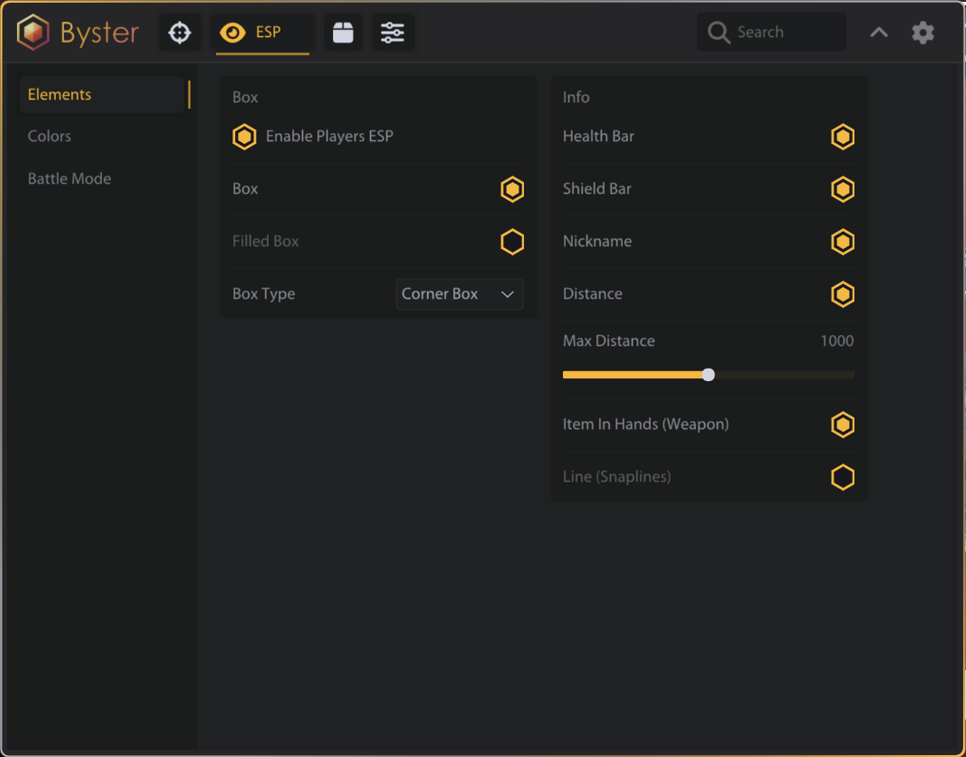The width and height of the screenshot is (966, 757).
Task: Collapse the menu with the up chevron
Action: point(878,33)
